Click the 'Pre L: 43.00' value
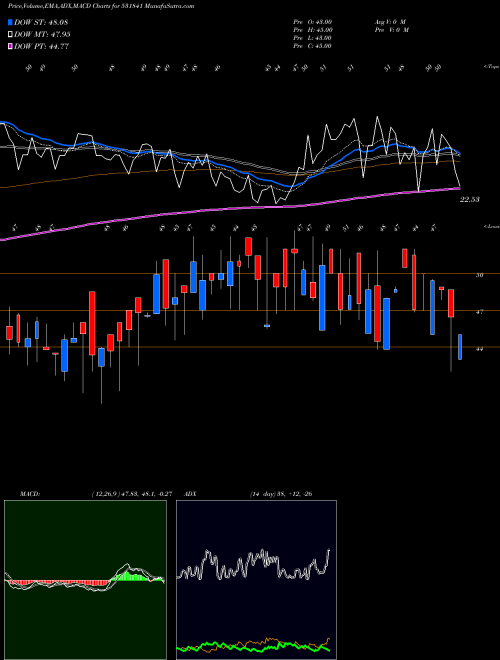Viewport: 500px width, 660px height. (313, 38)
